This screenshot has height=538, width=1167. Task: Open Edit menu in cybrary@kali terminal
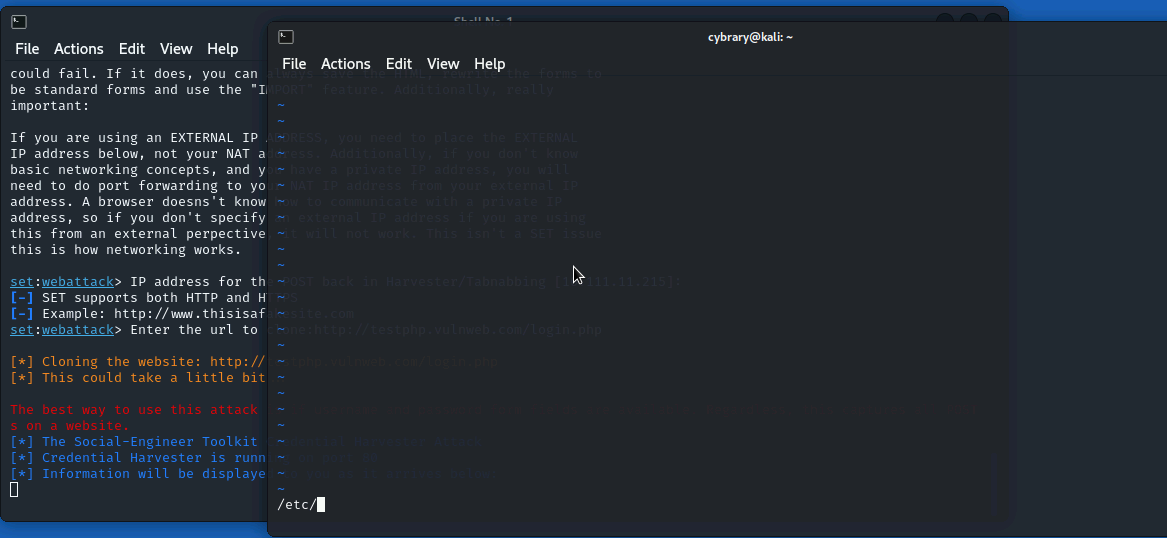[398, 64]
